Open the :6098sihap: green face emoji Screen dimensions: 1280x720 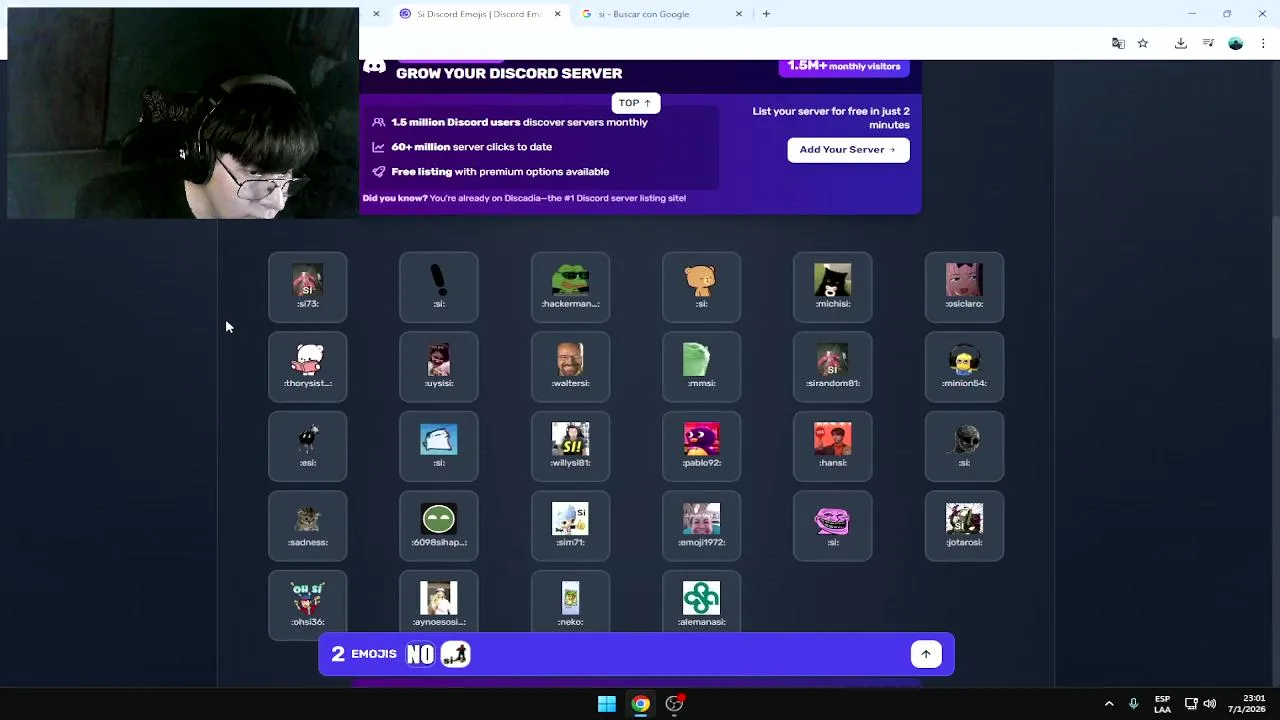[439, 526]
